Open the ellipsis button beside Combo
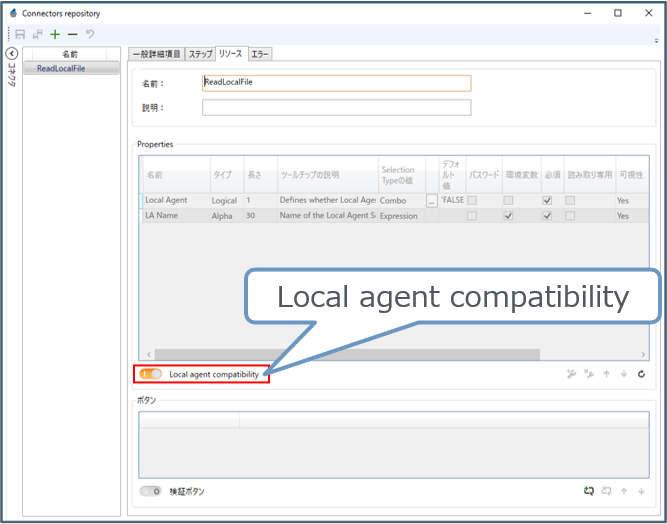This screenshot has height=524, width=667. pyautogui.click(x=432, y=201)
